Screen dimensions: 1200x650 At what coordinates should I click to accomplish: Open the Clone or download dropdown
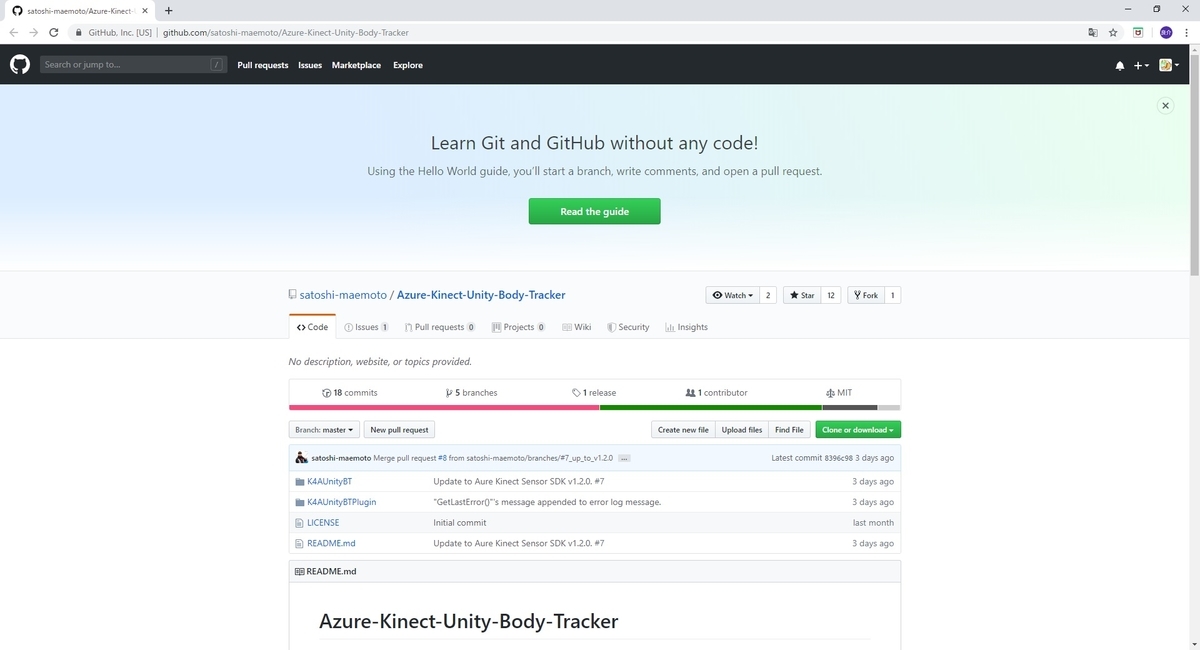[858, 430]
